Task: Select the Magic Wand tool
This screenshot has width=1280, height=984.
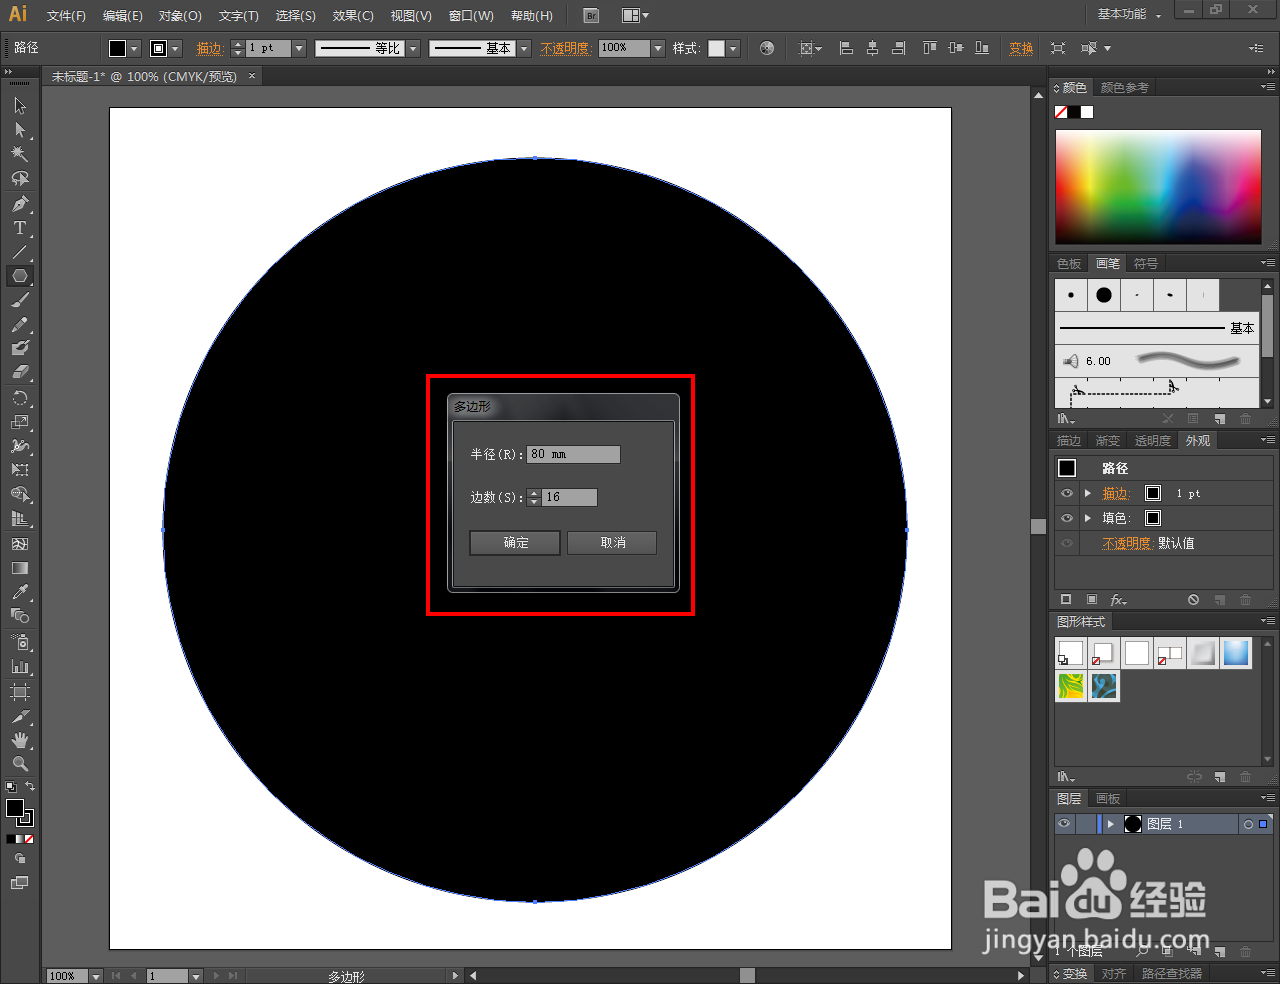Action: (20, 154)
